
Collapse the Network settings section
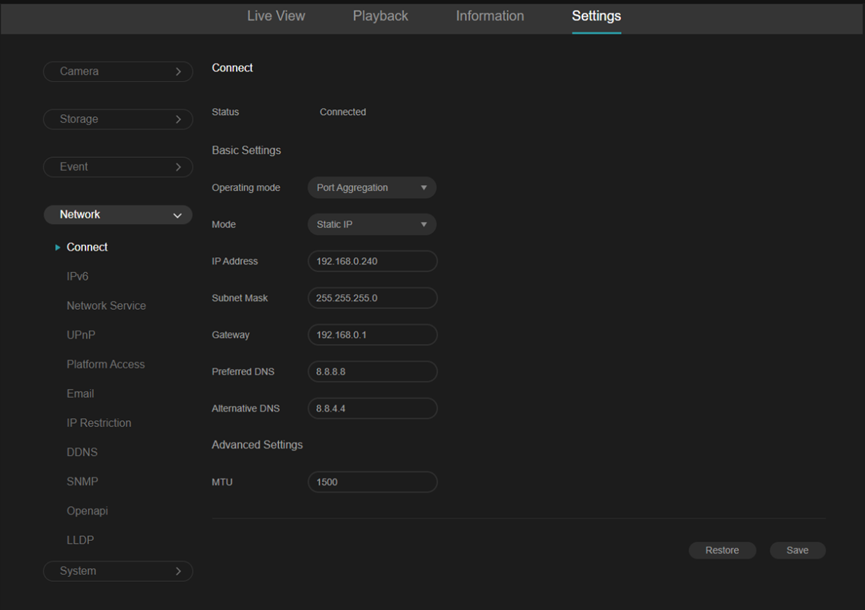click(117, 214)
